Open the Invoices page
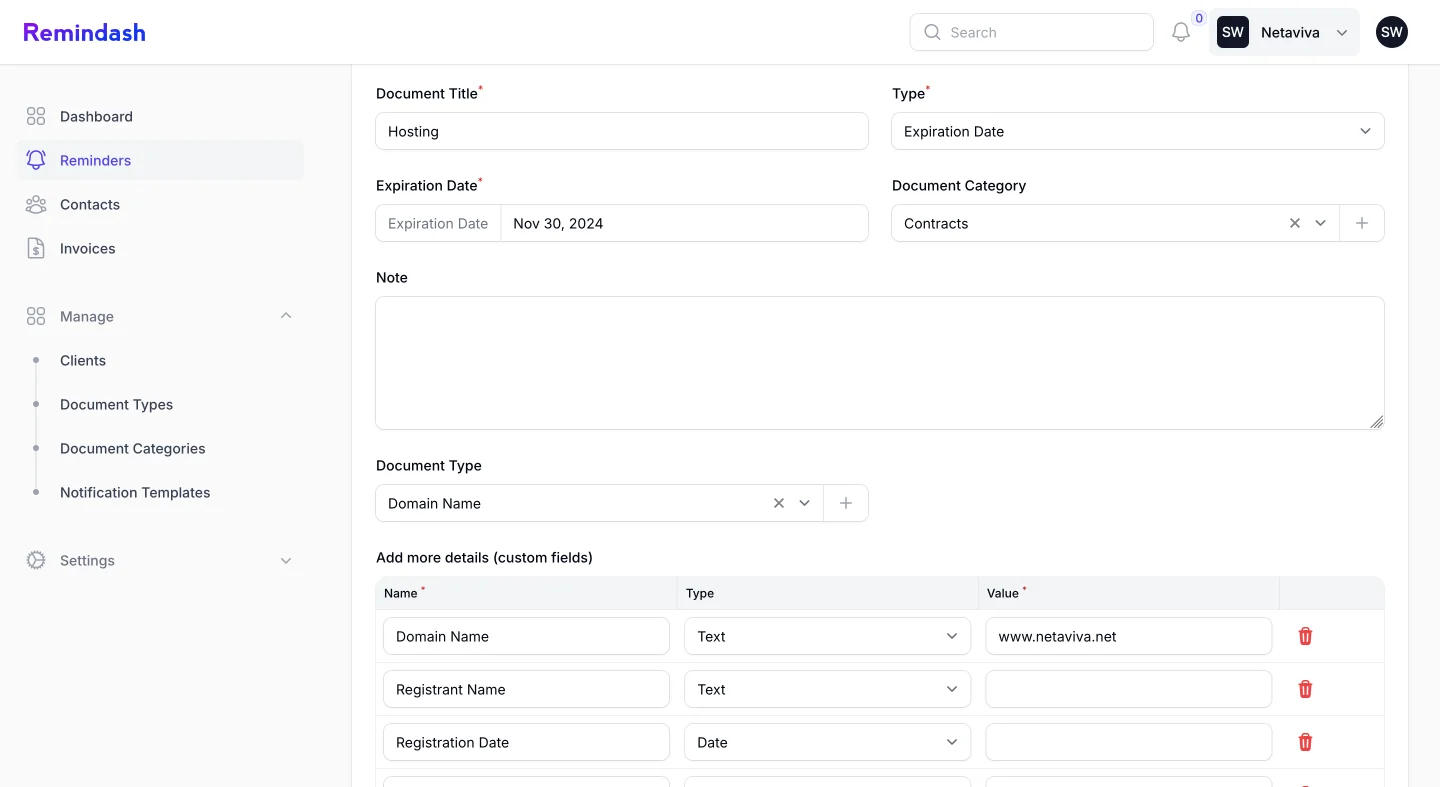Viewport: 1440px width, 787px height. pos(160,248)
